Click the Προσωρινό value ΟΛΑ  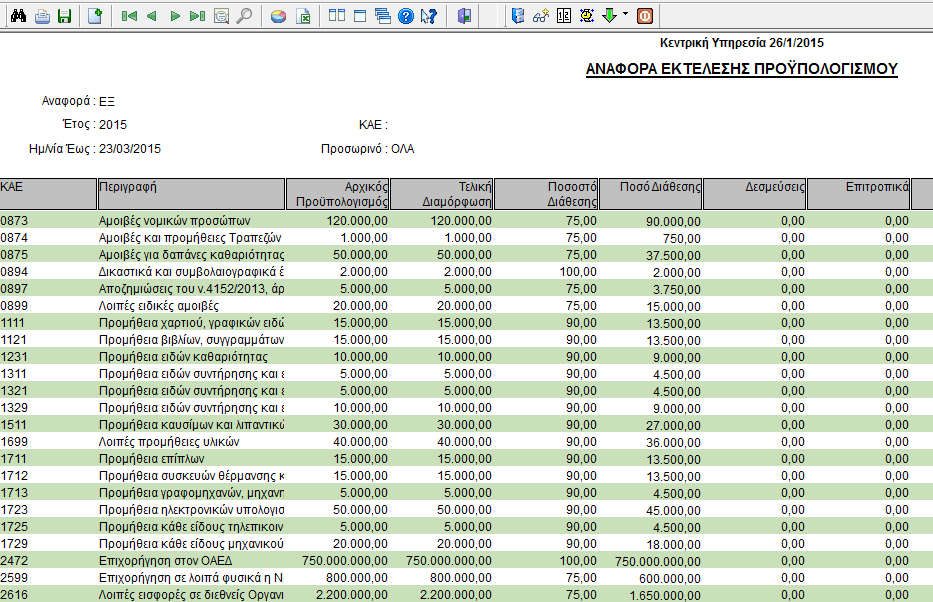point(402,149)
